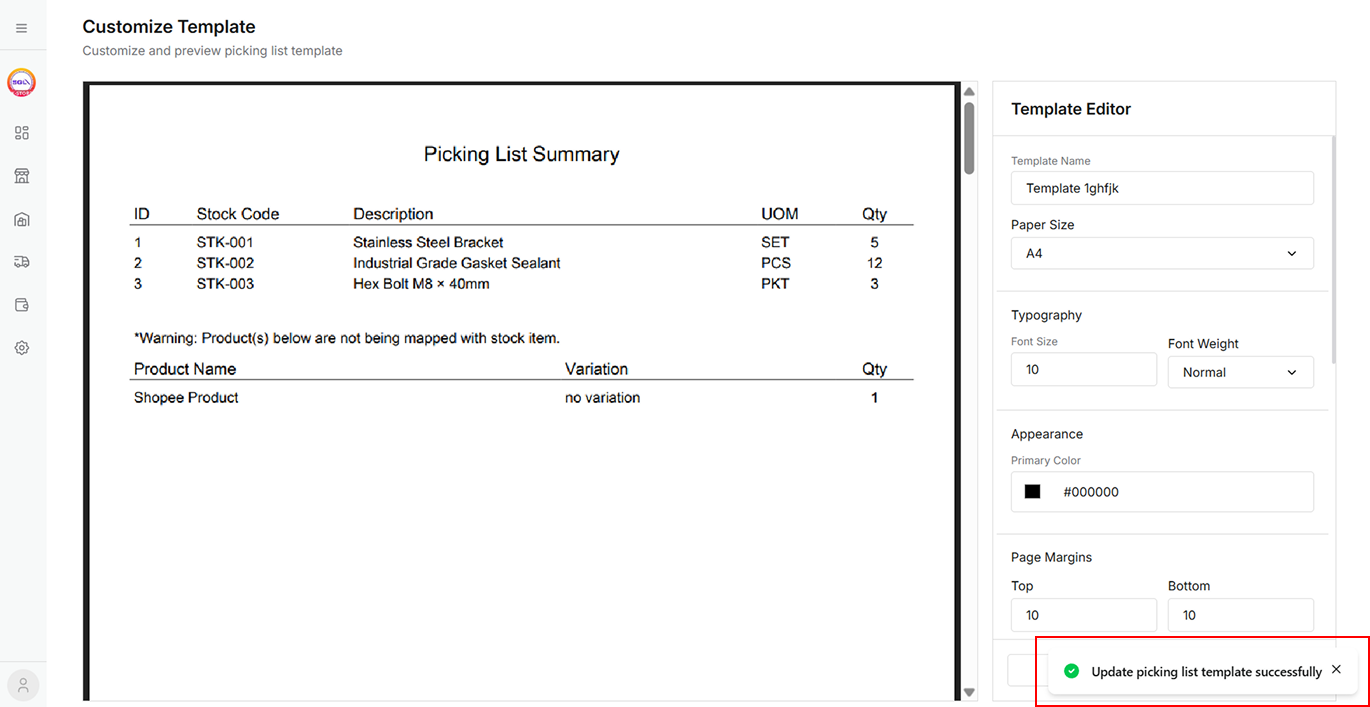Image resolution: width=1370 pixels, height=707 pixels.
Task: Open the Font Weight Normal dropdown
Action: point(1241,372)
